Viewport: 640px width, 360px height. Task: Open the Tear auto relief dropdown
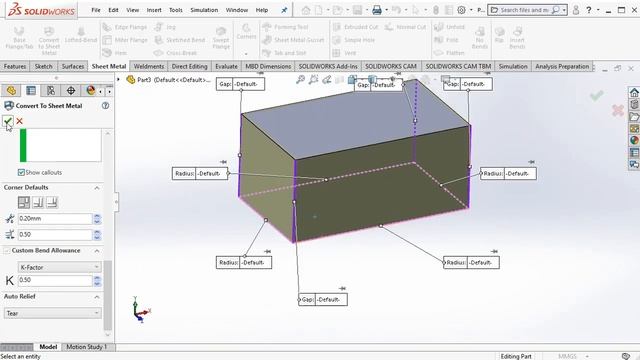(x=53, y=313)
